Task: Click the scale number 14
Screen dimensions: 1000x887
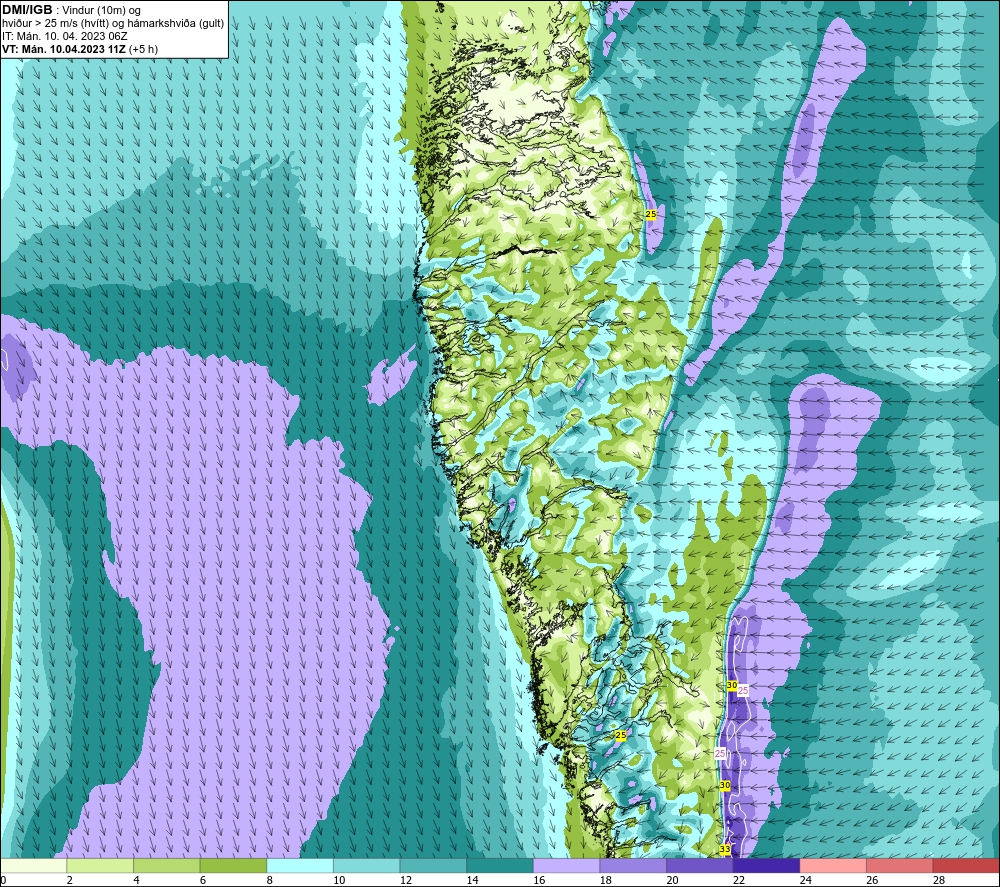Action: pyautogui.click(x=473, y=880)
